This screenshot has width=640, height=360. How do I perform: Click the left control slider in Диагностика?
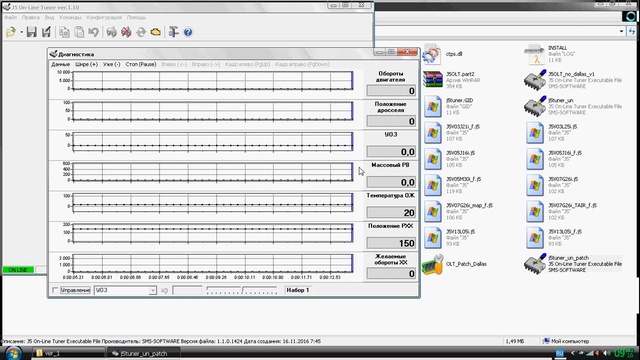tap(224, 290)
